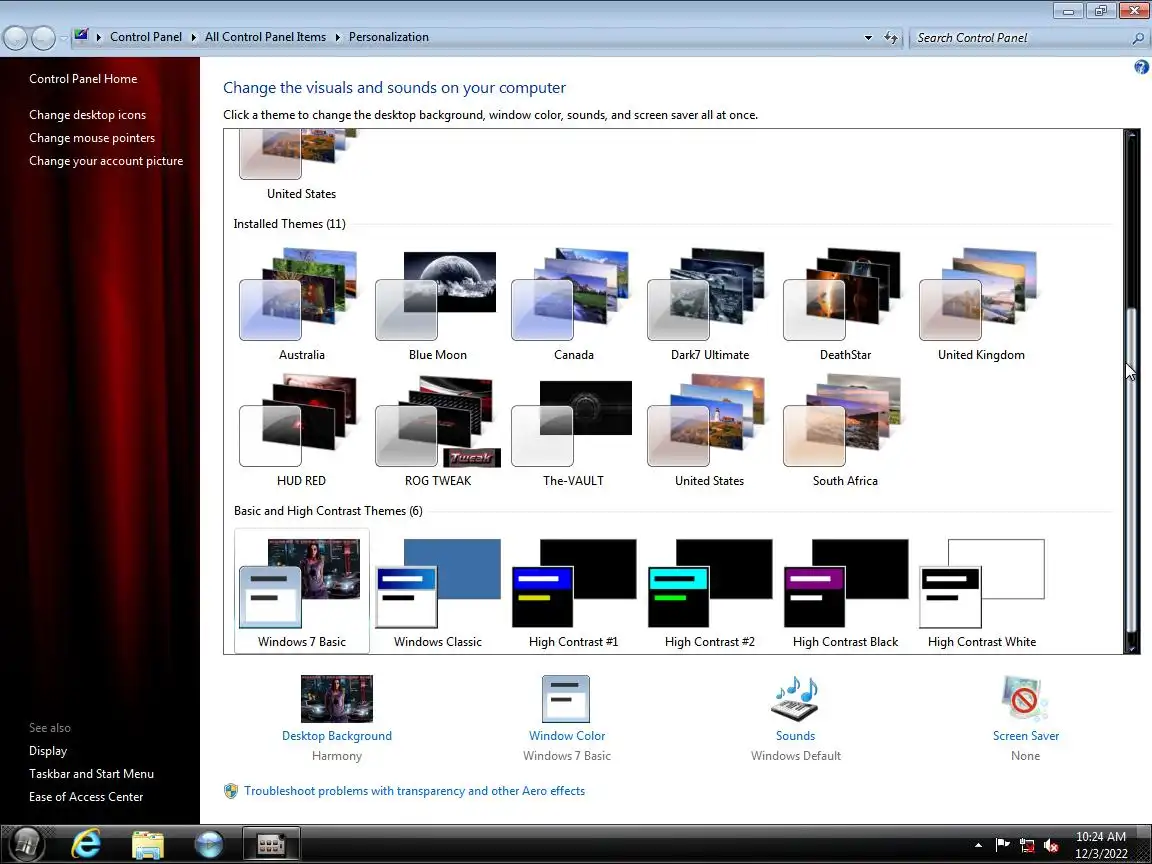This screenshot has width=1152, height=864.
Task: Go to Control Panel Home
Action: coord(83,79)
